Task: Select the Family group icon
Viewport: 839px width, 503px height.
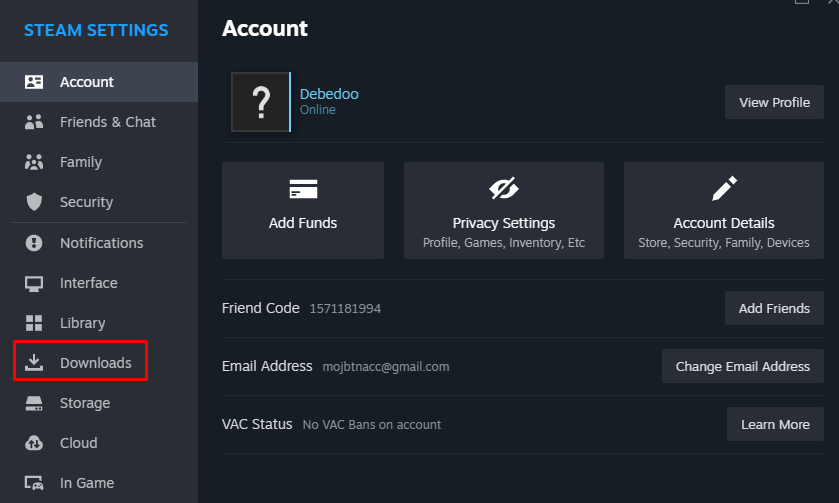Action: point(34,162)
